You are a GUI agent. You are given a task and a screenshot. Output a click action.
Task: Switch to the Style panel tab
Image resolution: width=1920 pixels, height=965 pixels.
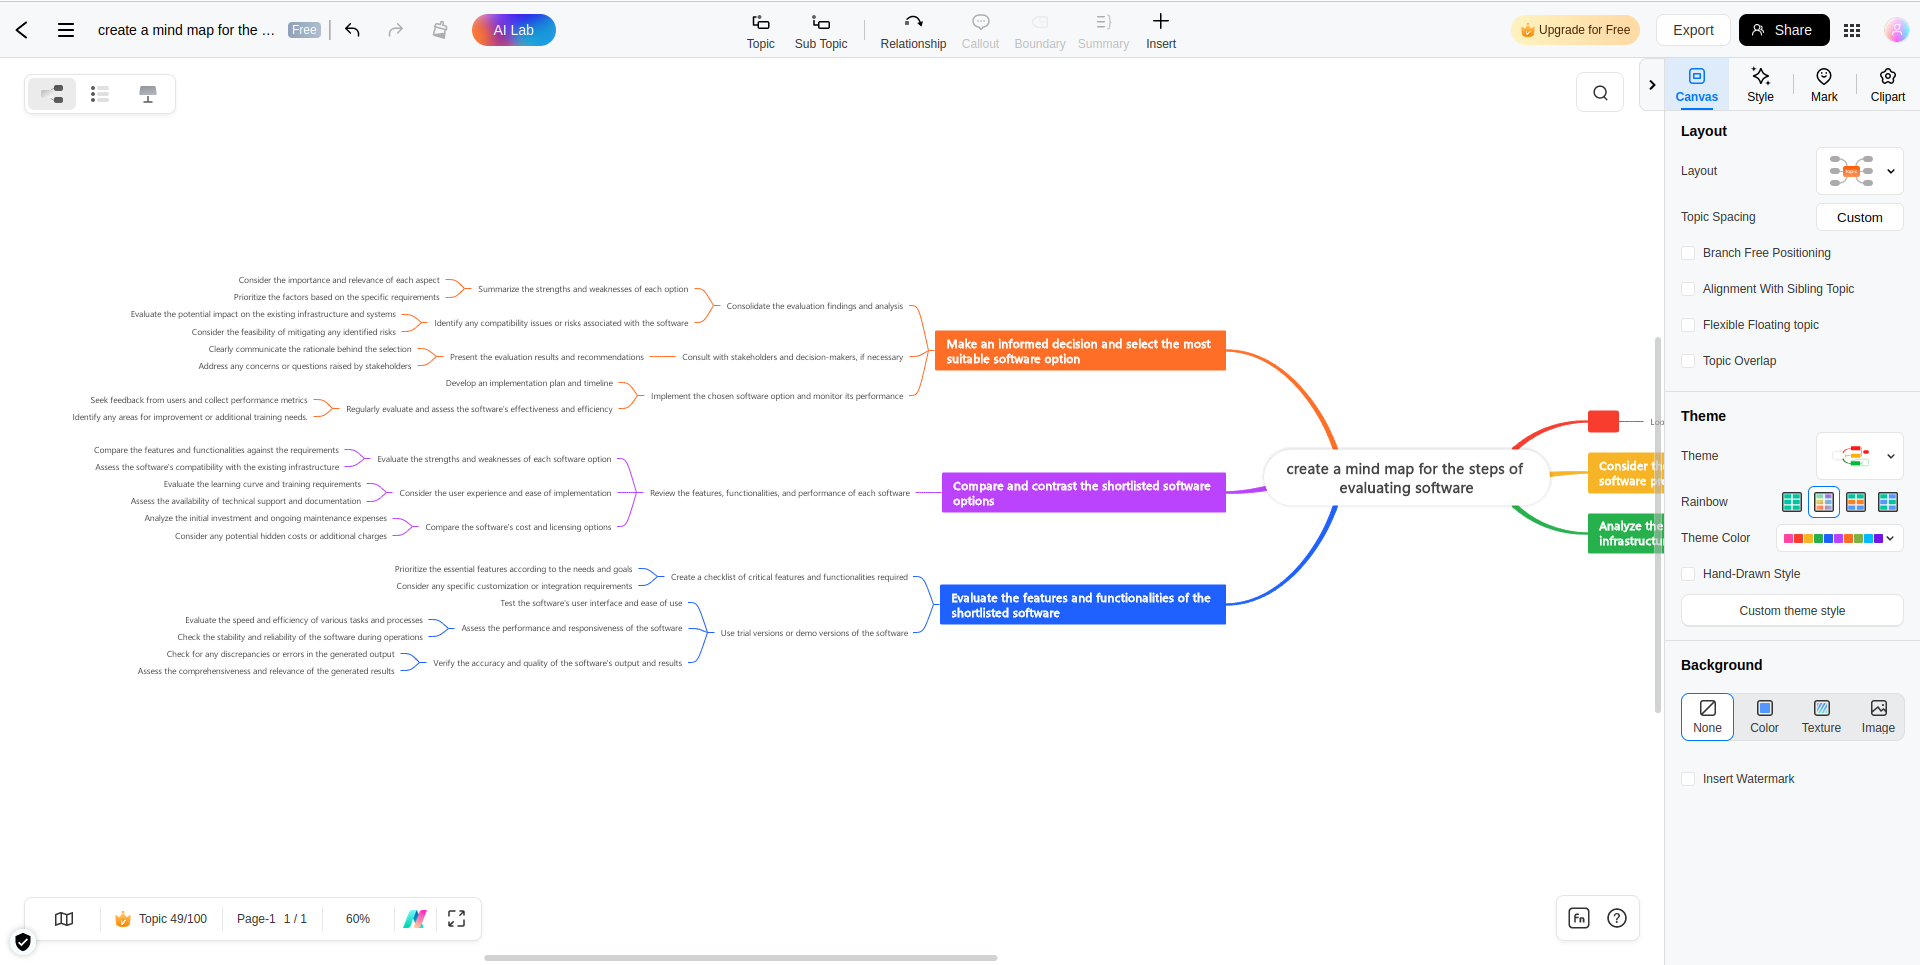tap(1760, 84)
